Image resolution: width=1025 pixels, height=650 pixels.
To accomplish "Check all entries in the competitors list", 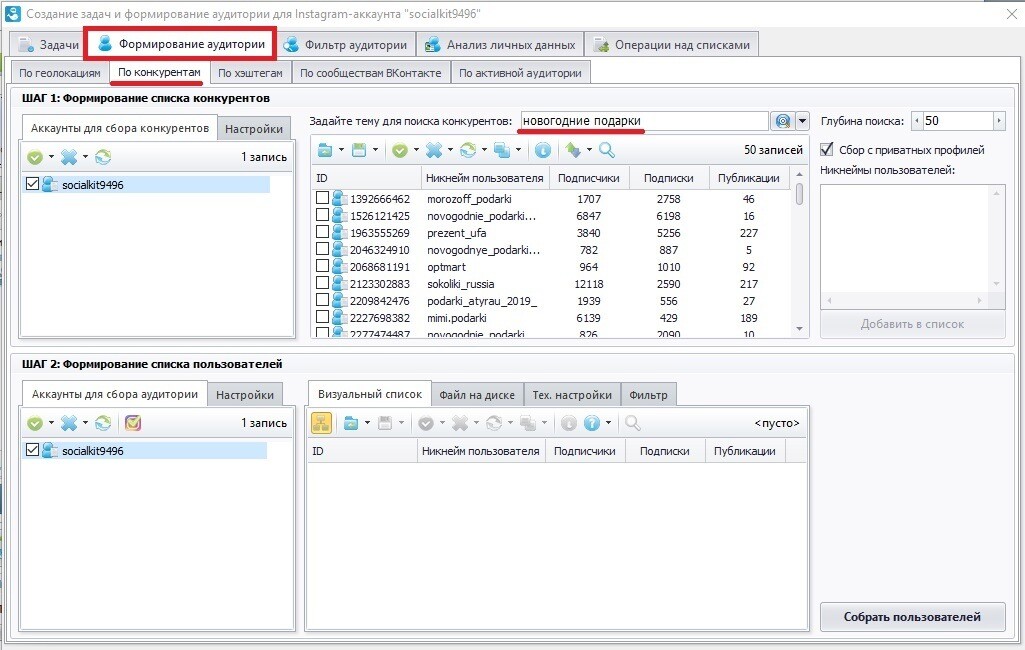I will (x=399, y=150).
